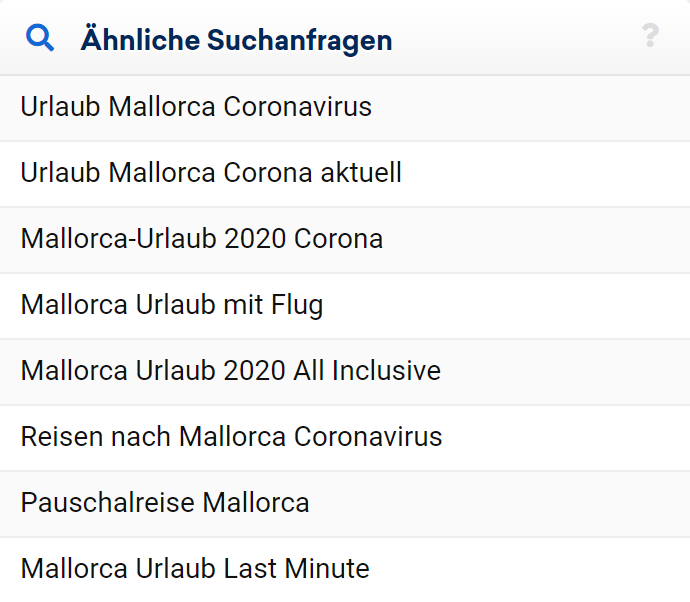Open the "Pauschalreise Mallorca" suggestion
The height and width of the screenshot is (602, 690).
(165, 503)
